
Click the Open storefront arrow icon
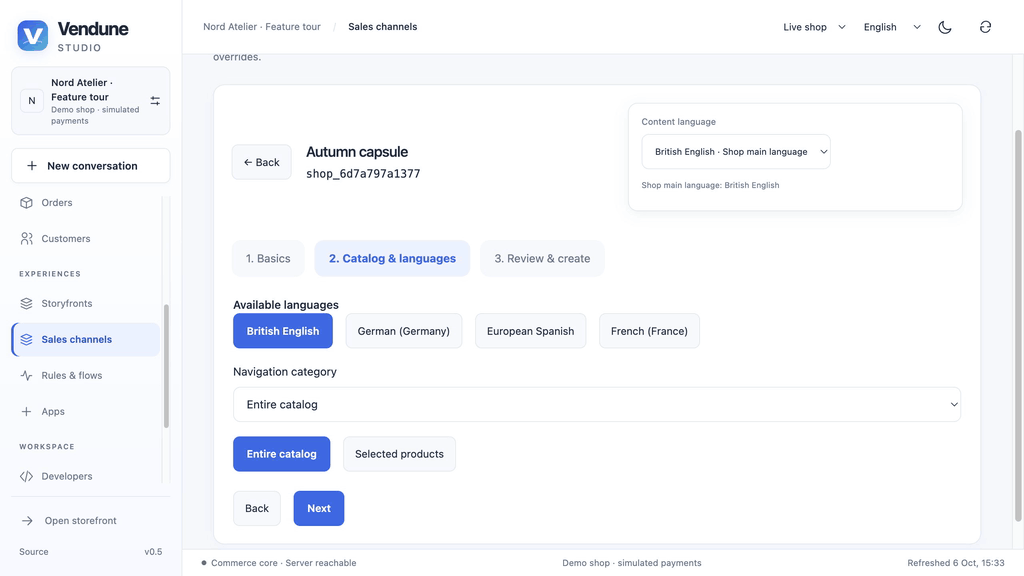(27, 520)
